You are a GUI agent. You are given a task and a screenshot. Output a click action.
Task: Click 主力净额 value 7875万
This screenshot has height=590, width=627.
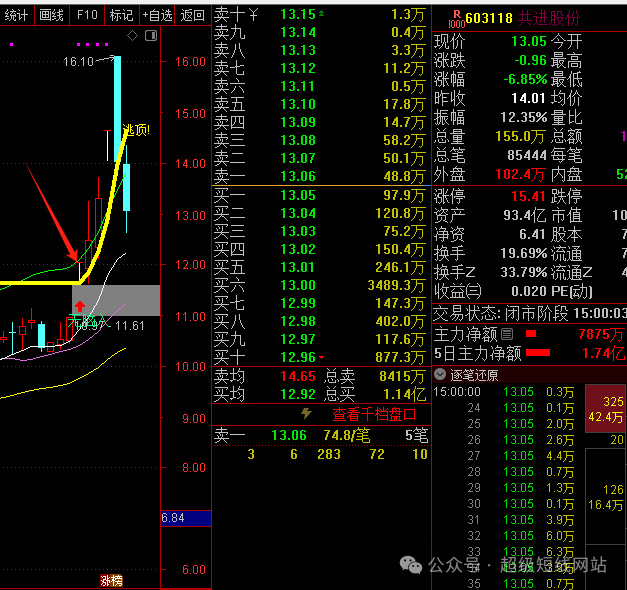601,334
